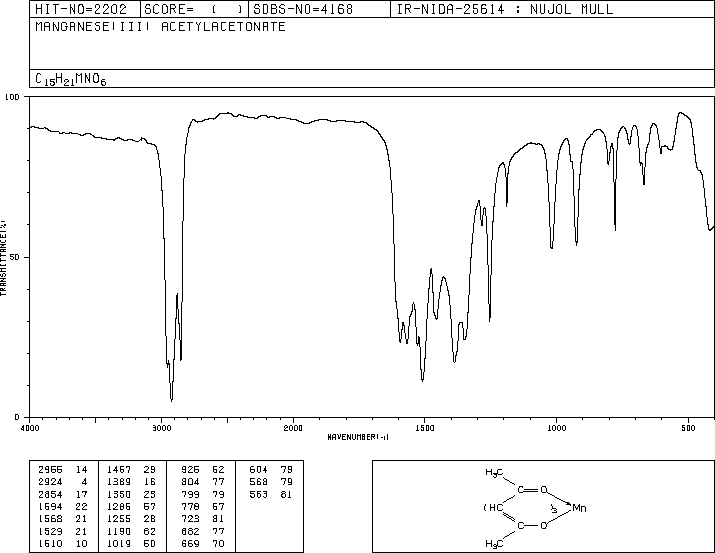This screenshot has width=715, height=553.
Task: Select the 1350 peak table entry
Action: pos(131,494)
